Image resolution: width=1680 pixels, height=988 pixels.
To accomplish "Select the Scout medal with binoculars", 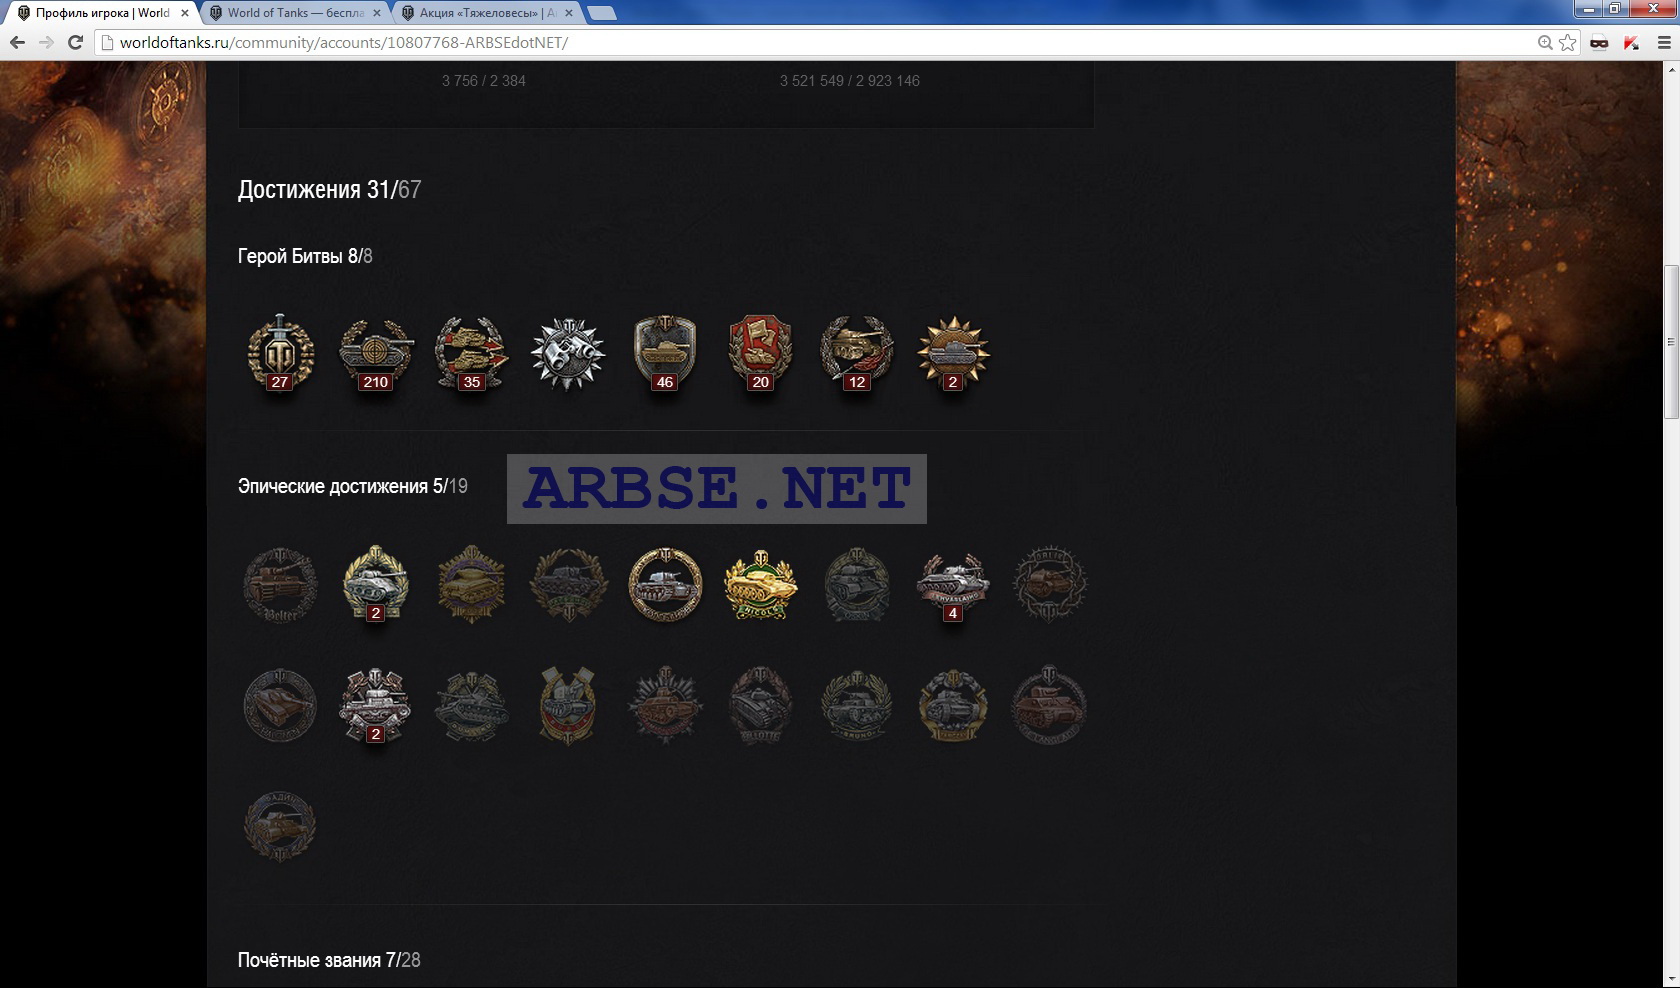I will [x=568, y=353].
